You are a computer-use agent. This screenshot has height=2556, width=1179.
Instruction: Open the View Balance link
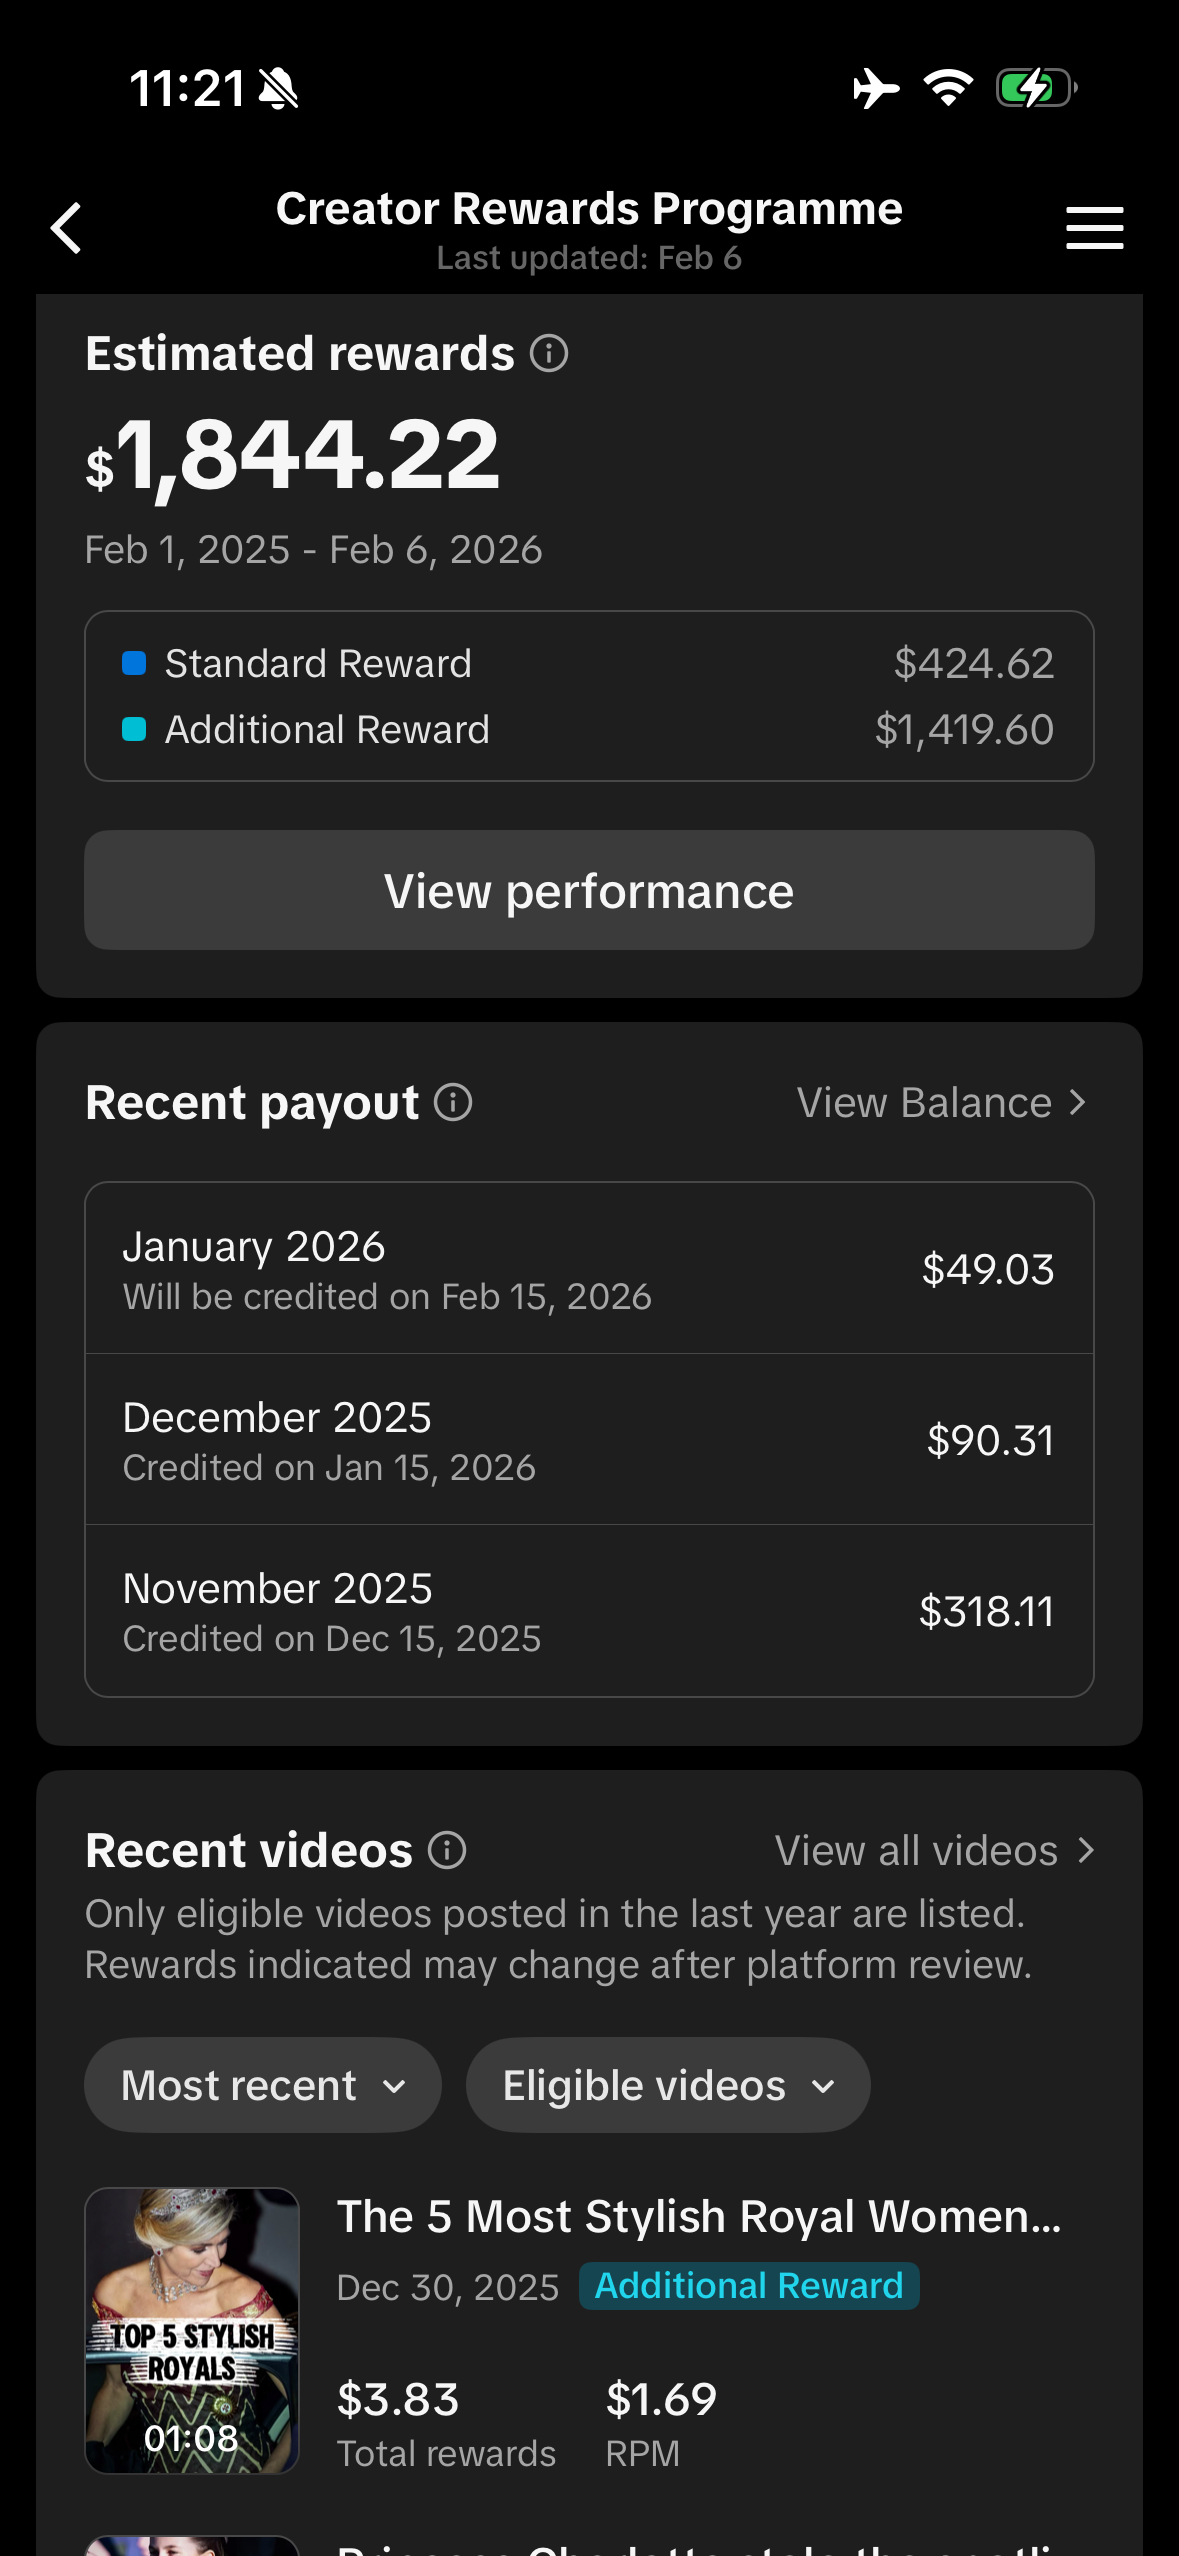point(941,1102)
